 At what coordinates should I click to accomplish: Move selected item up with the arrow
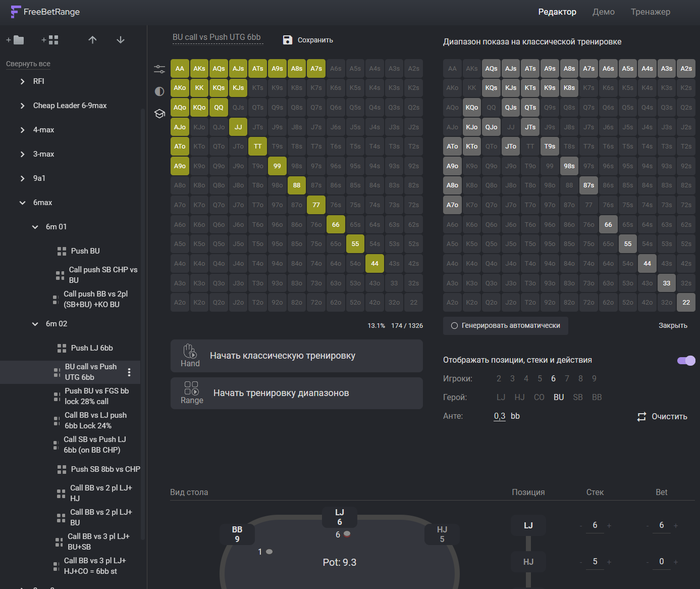point(92,40)
